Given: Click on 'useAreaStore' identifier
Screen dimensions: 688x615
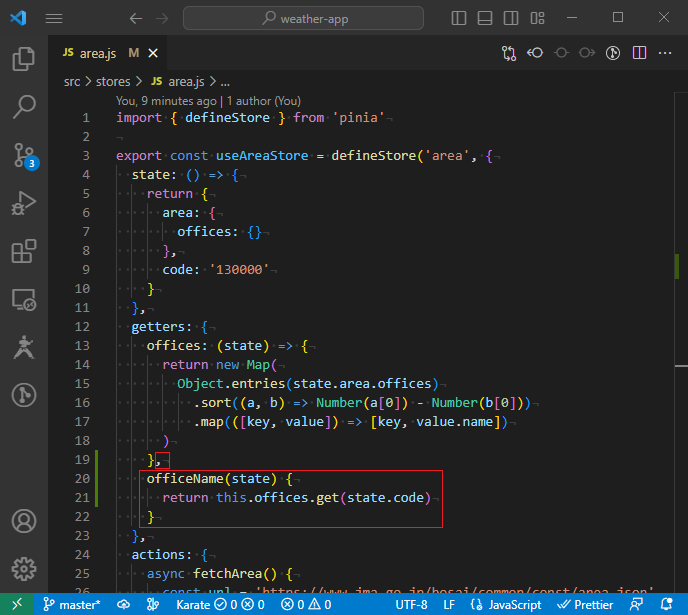Looking at the screenshot, I should click(x=262, y=156).
